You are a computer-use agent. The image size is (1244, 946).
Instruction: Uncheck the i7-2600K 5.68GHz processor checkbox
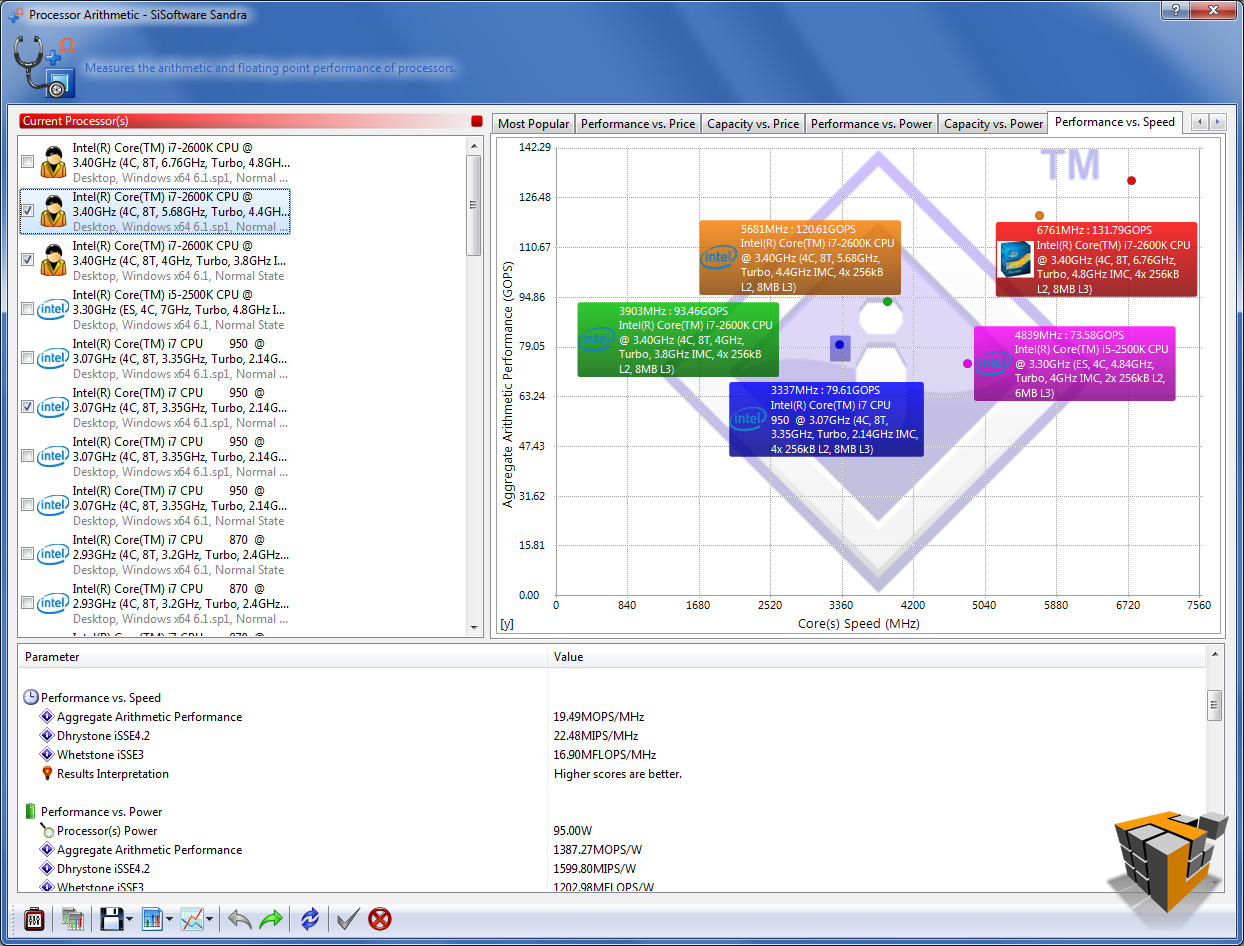28,211
